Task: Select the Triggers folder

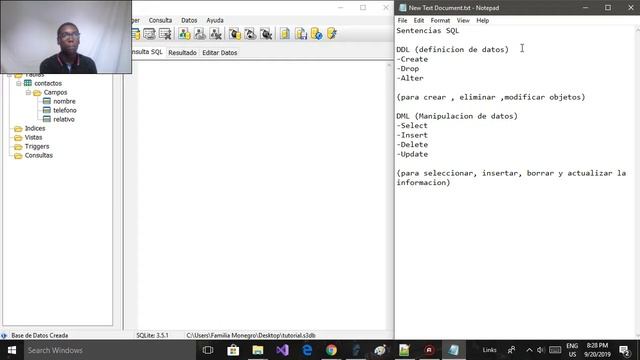Action: [37, 146]
